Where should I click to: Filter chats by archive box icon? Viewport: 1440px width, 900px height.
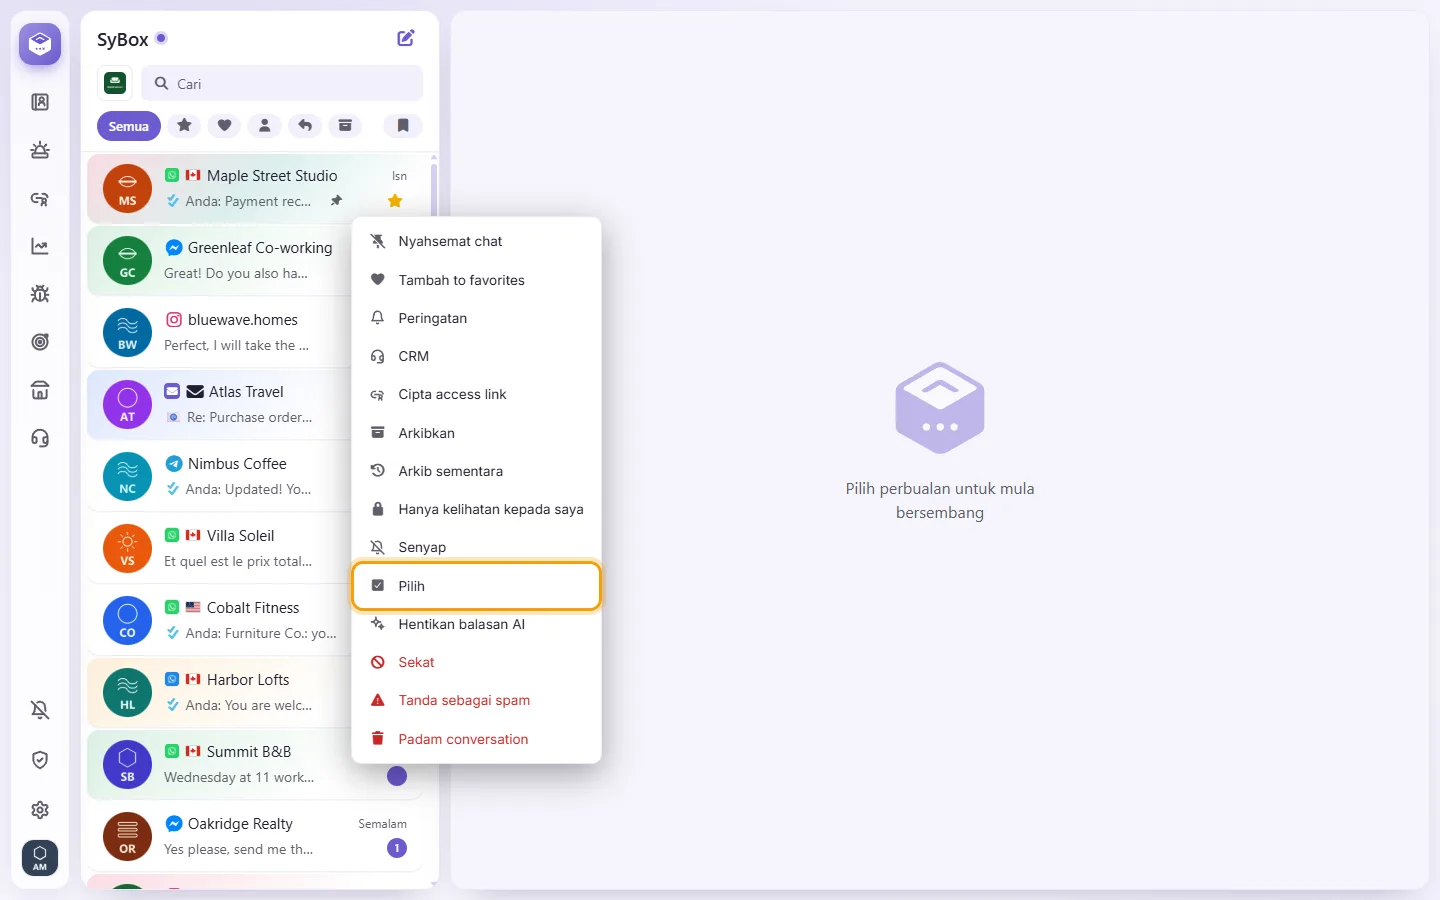pyautogui.click(x=345, y=126)
